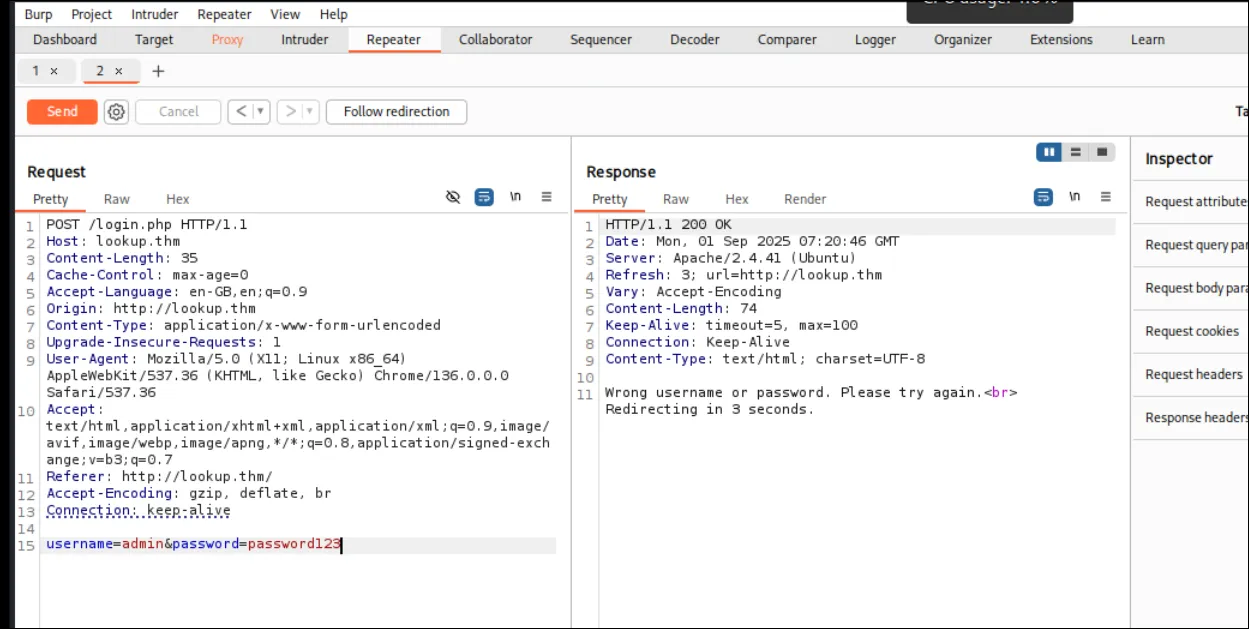Select Pretty view in Response pane
The height and width of the screenshot is (629, 1249).
click(609, 199)
